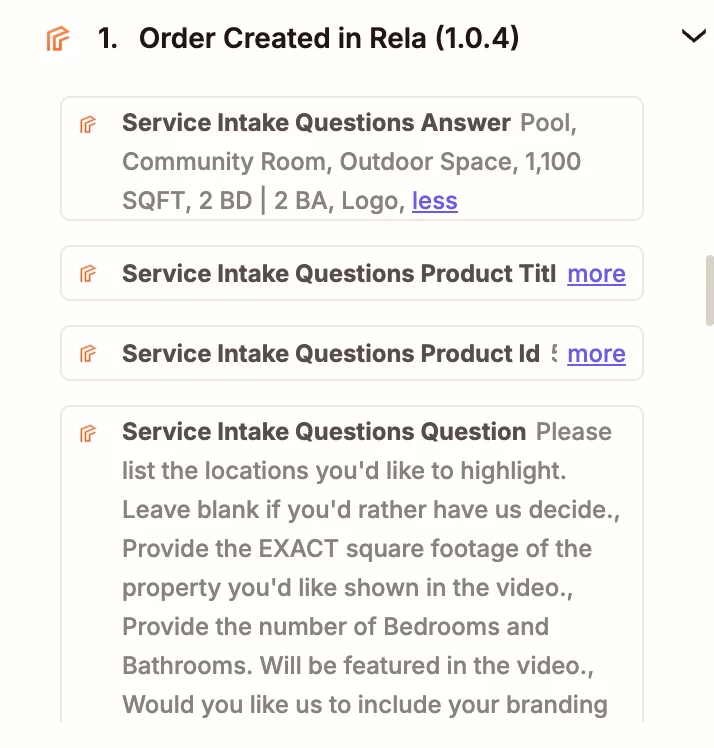Screen dimensions: 714x748
Task: Expand Product Titl value with the more link
Action: 596,273
